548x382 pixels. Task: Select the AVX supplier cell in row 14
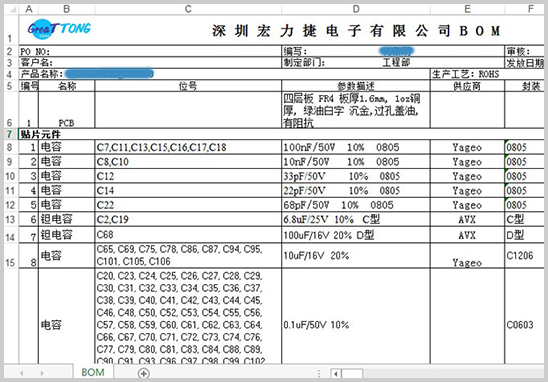coord(467,235)
